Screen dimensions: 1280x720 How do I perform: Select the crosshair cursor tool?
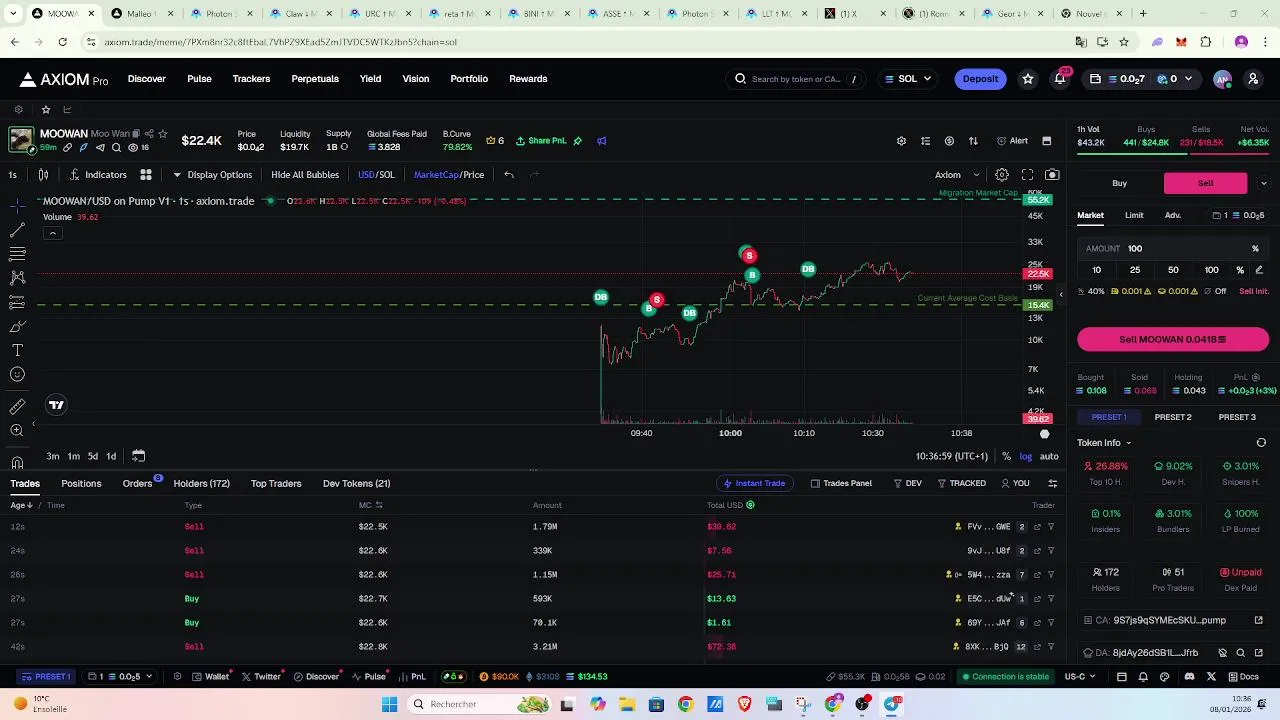click(x=17, y=205)
